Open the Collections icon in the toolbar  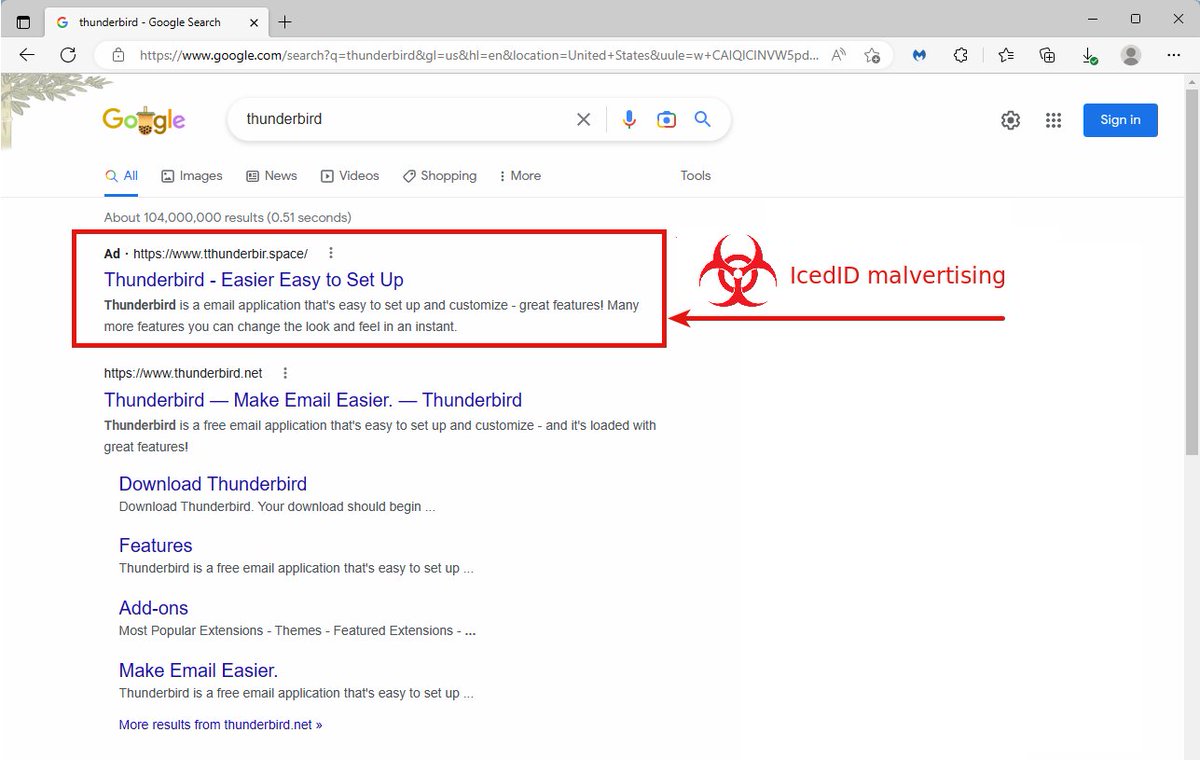[1047, 56]
